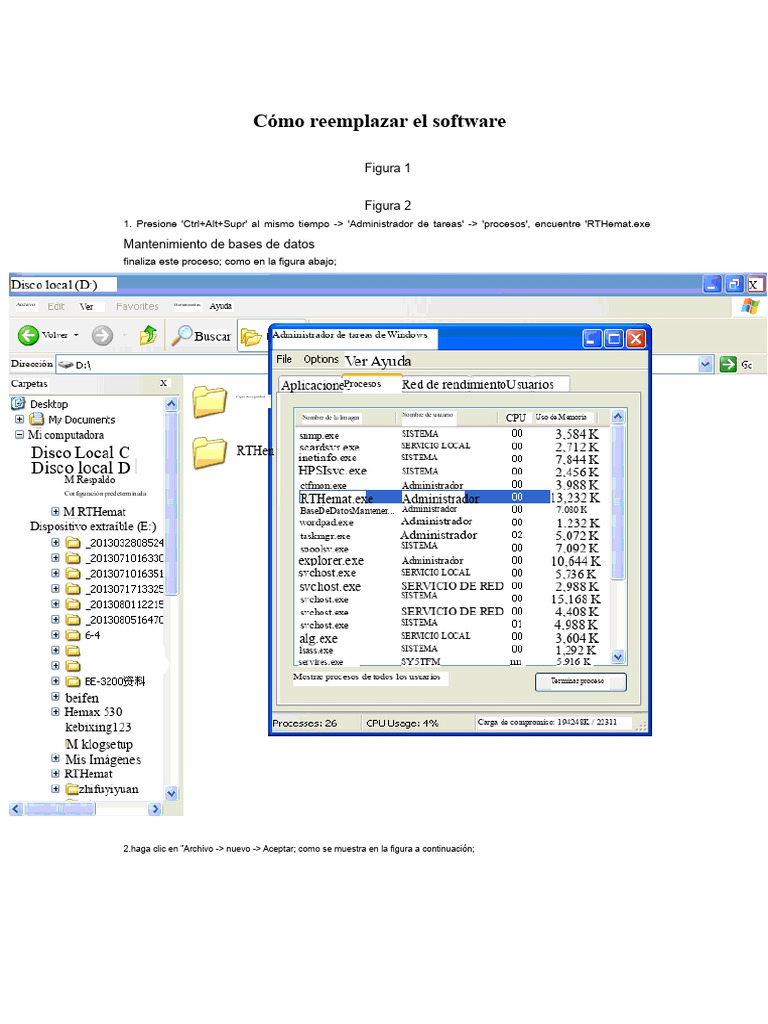This screenshot has height=1024, width=768.
Task: Expand the RTHemat node under Disco local D
Action: [x=56, y=511]
